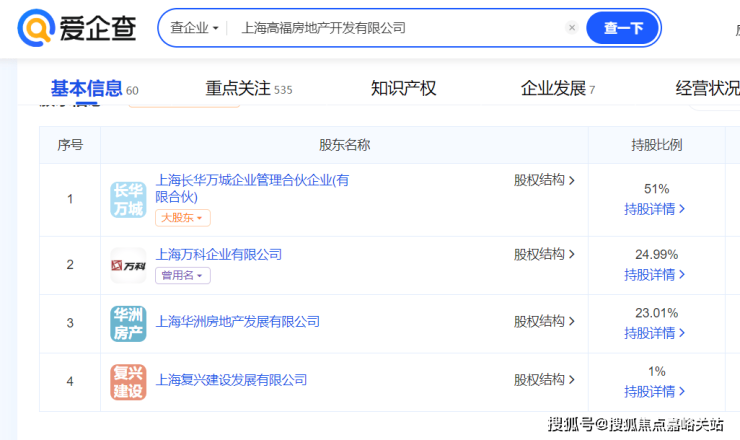The image size is (740, 440).
Task: Click the 持股比例 column header
Action: pos(656,145)
